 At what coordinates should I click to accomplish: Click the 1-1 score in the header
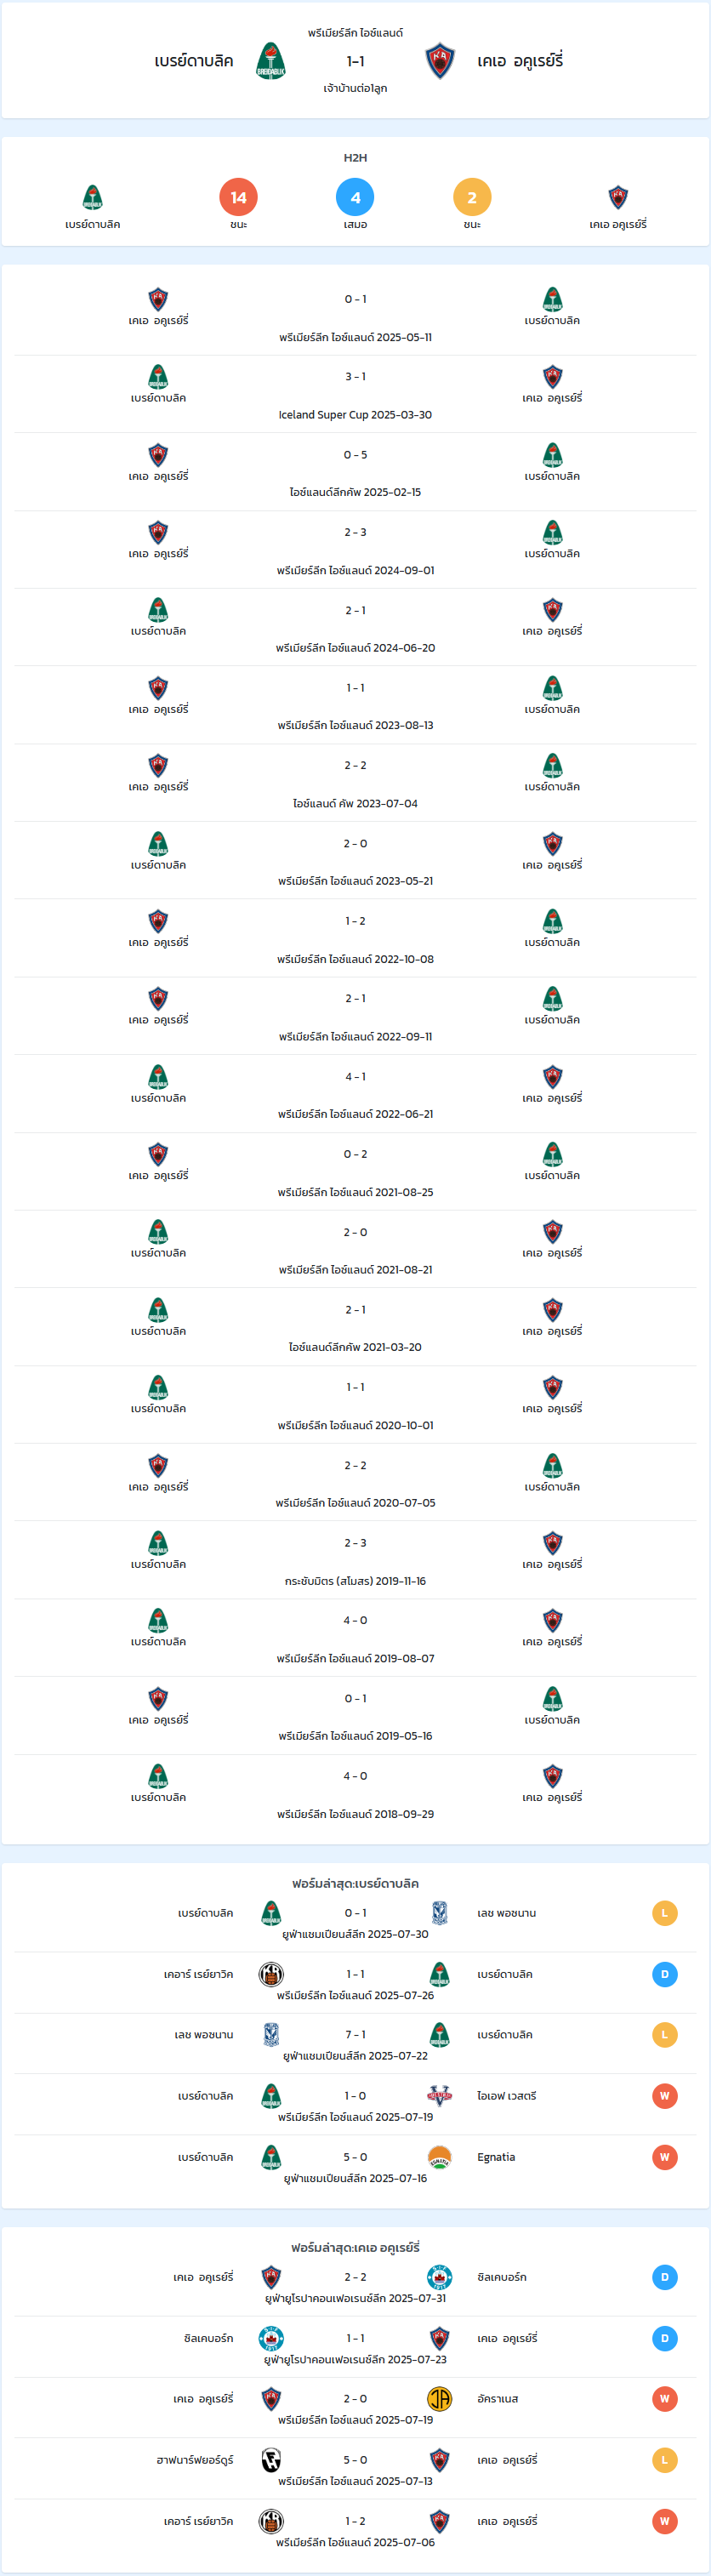(x=355, y=61)
